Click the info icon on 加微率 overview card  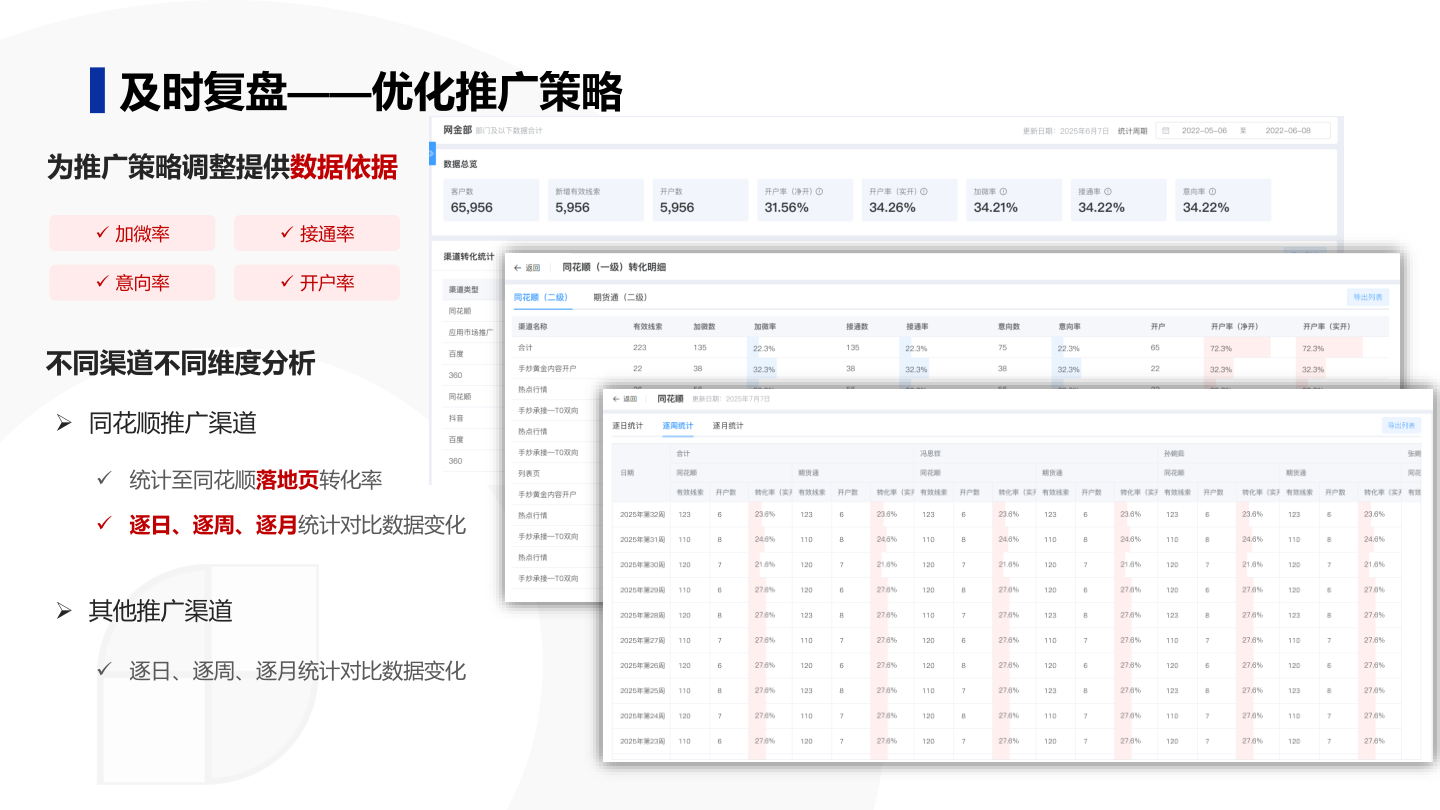point(1003,191)
